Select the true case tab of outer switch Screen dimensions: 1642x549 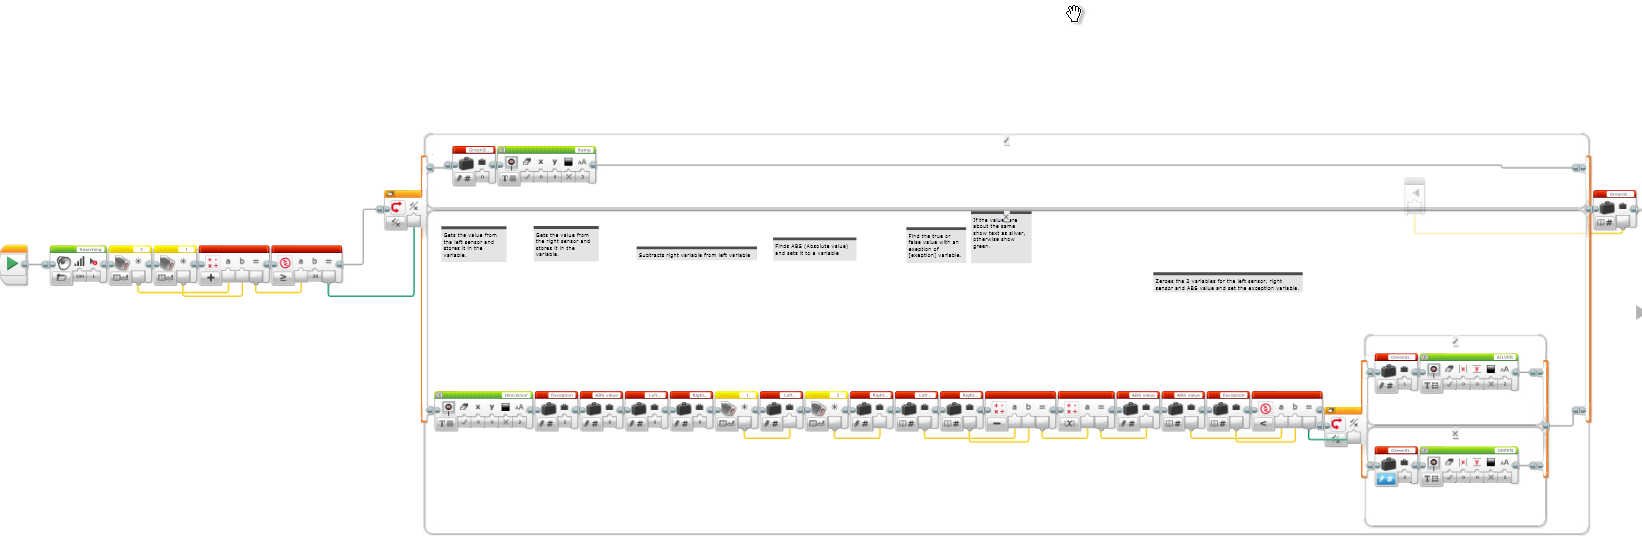pyautogui.click(x=1006, y=141)
